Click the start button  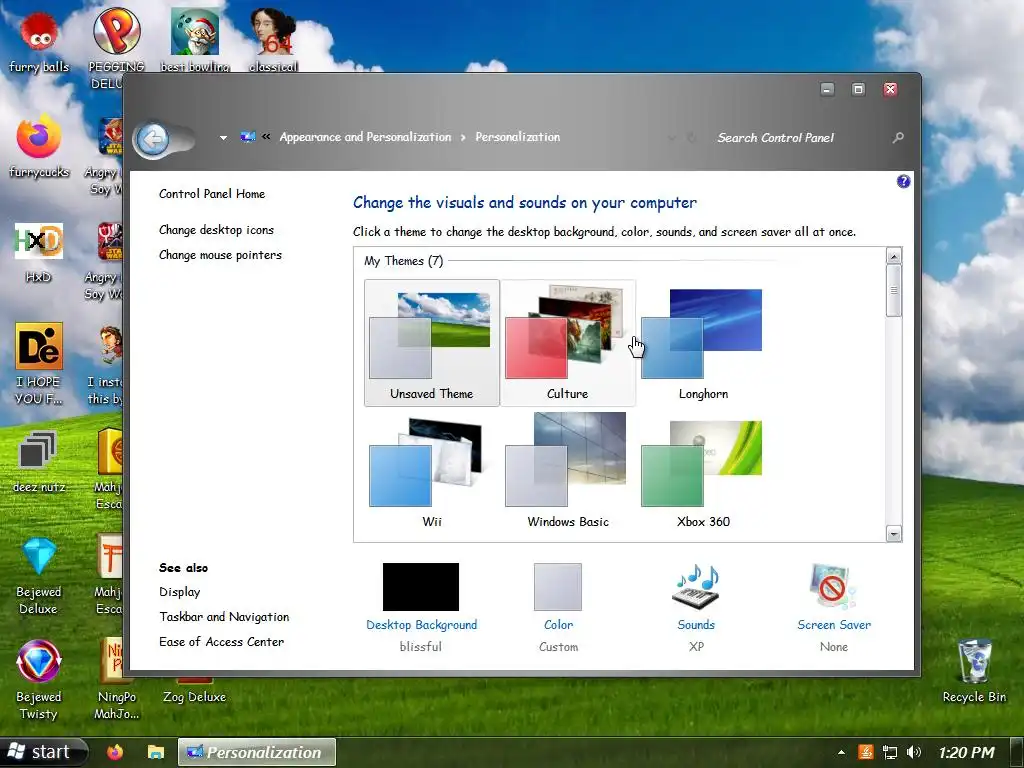(x=43, y=752)
